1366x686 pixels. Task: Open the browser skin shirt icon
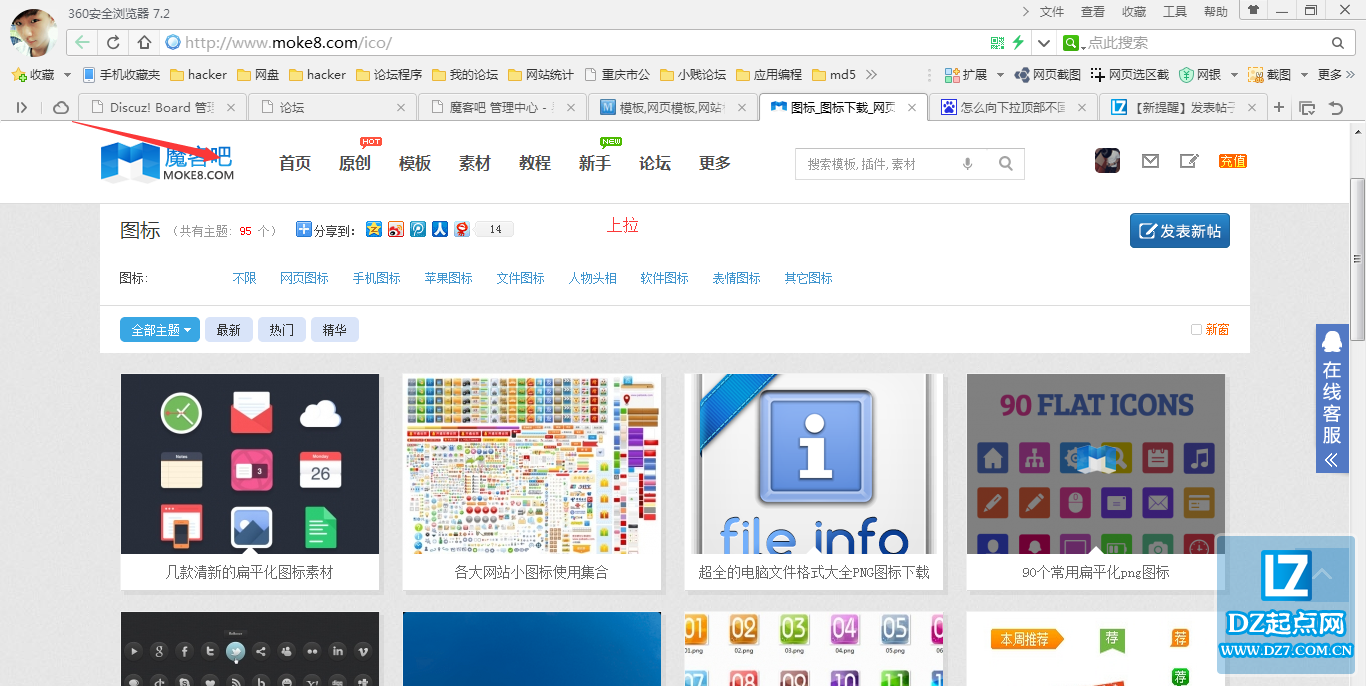[1252, 10]
